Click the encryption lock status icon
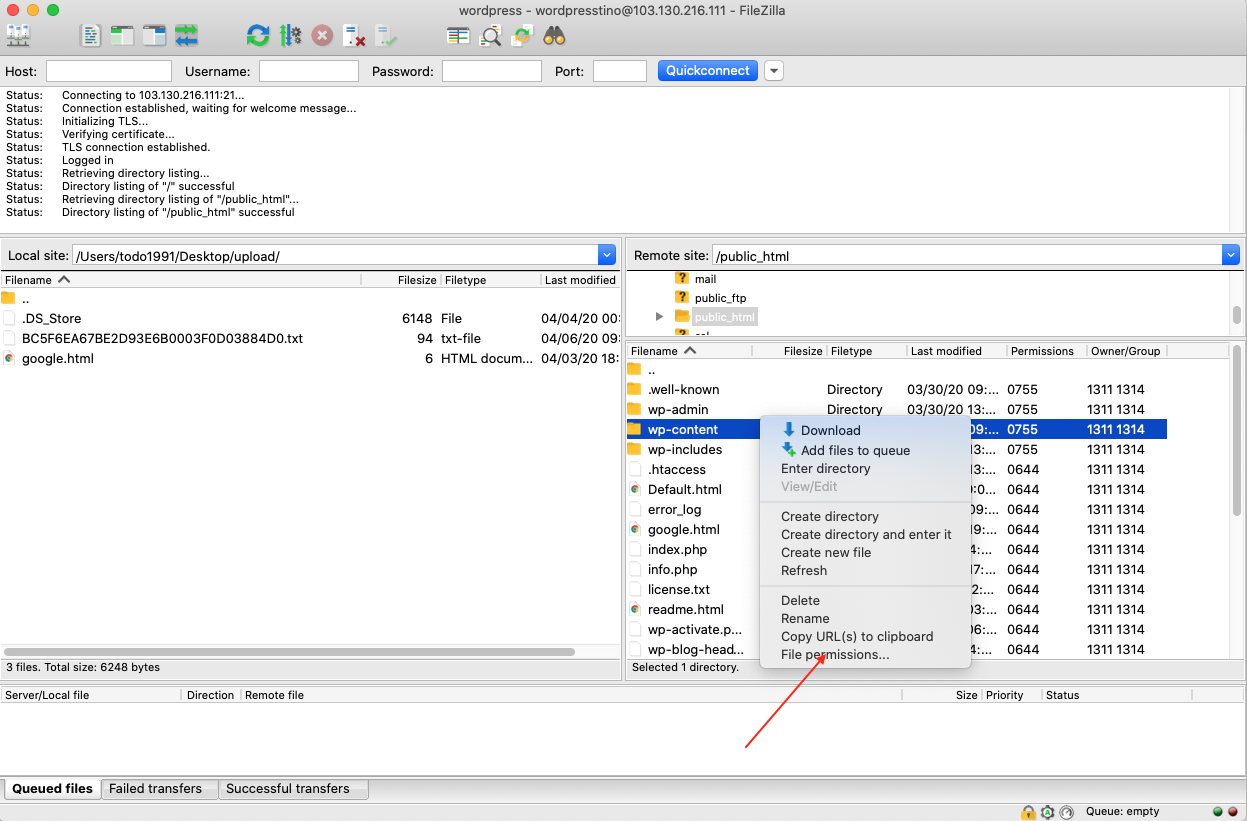1247x821 pixels. pyautogui.click(x=1028, y=812)
